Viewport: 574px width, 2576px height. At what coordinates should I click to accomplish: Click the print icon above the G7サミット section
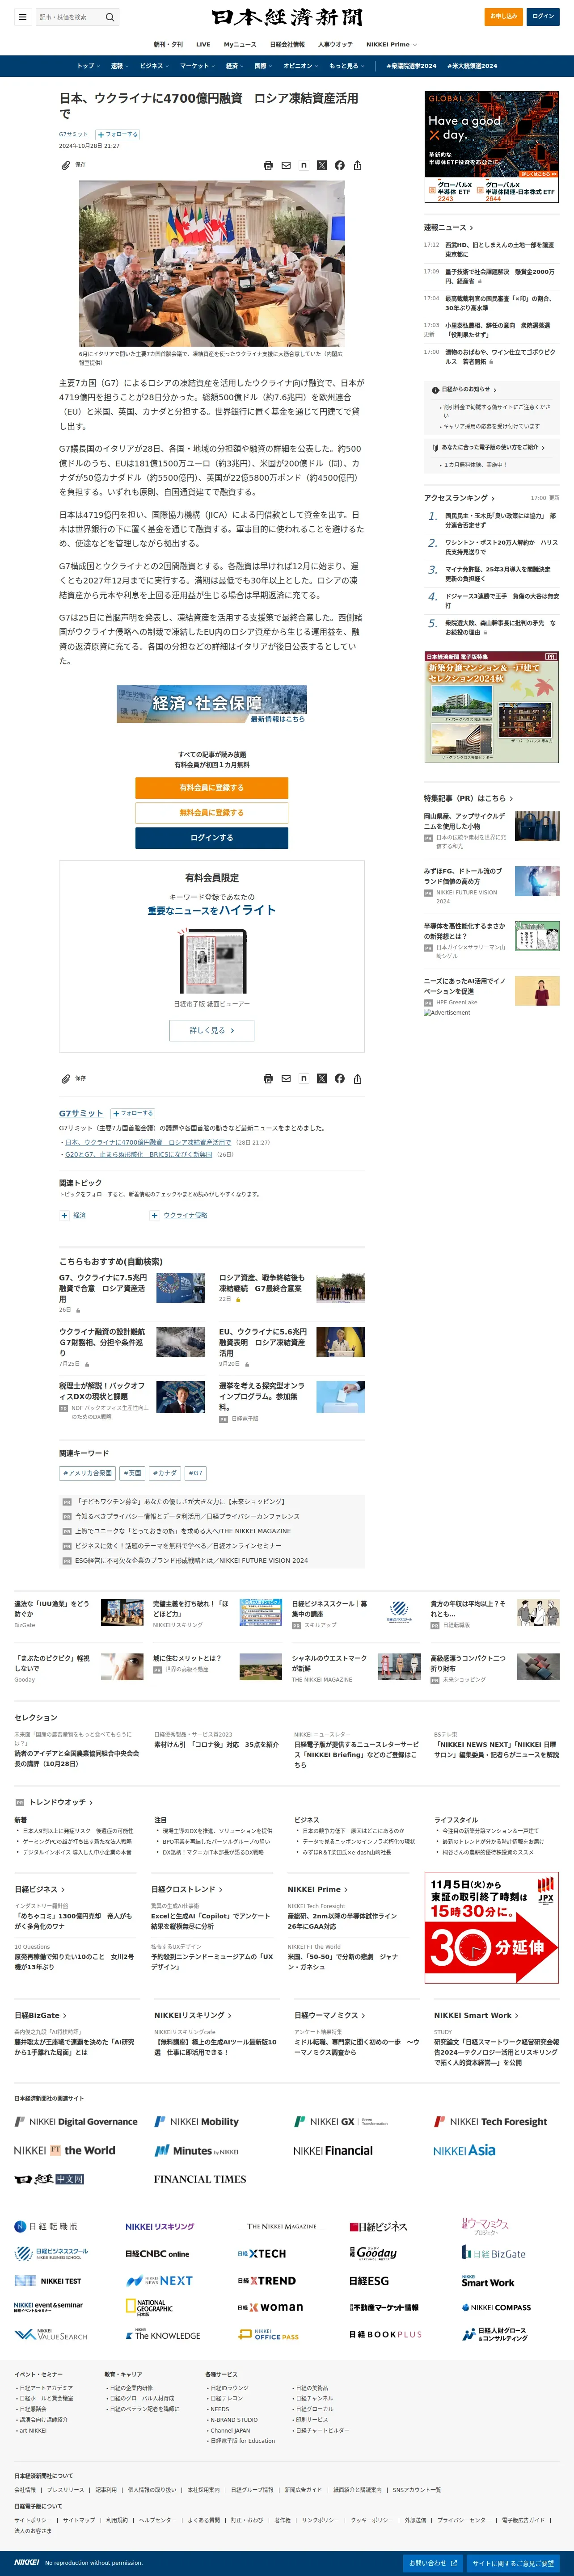[x=268, y=1079]
